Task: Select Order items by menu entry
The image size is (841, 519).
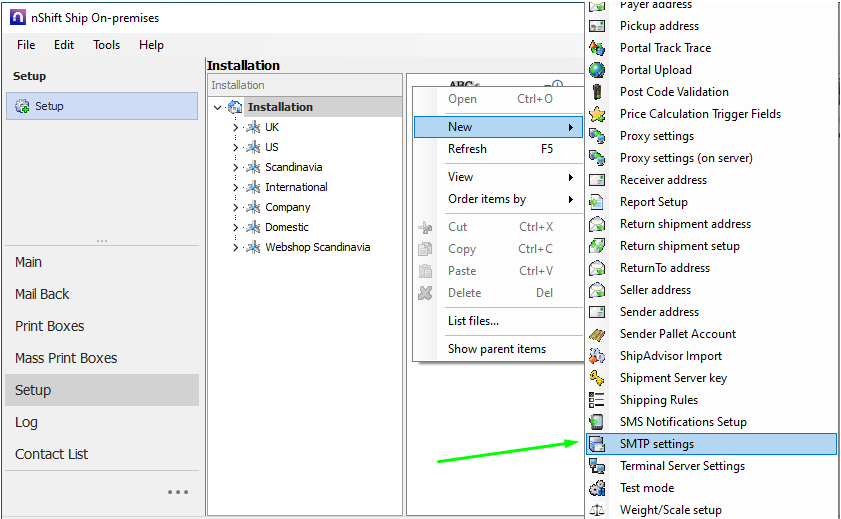Action: (x=498, y=199)
